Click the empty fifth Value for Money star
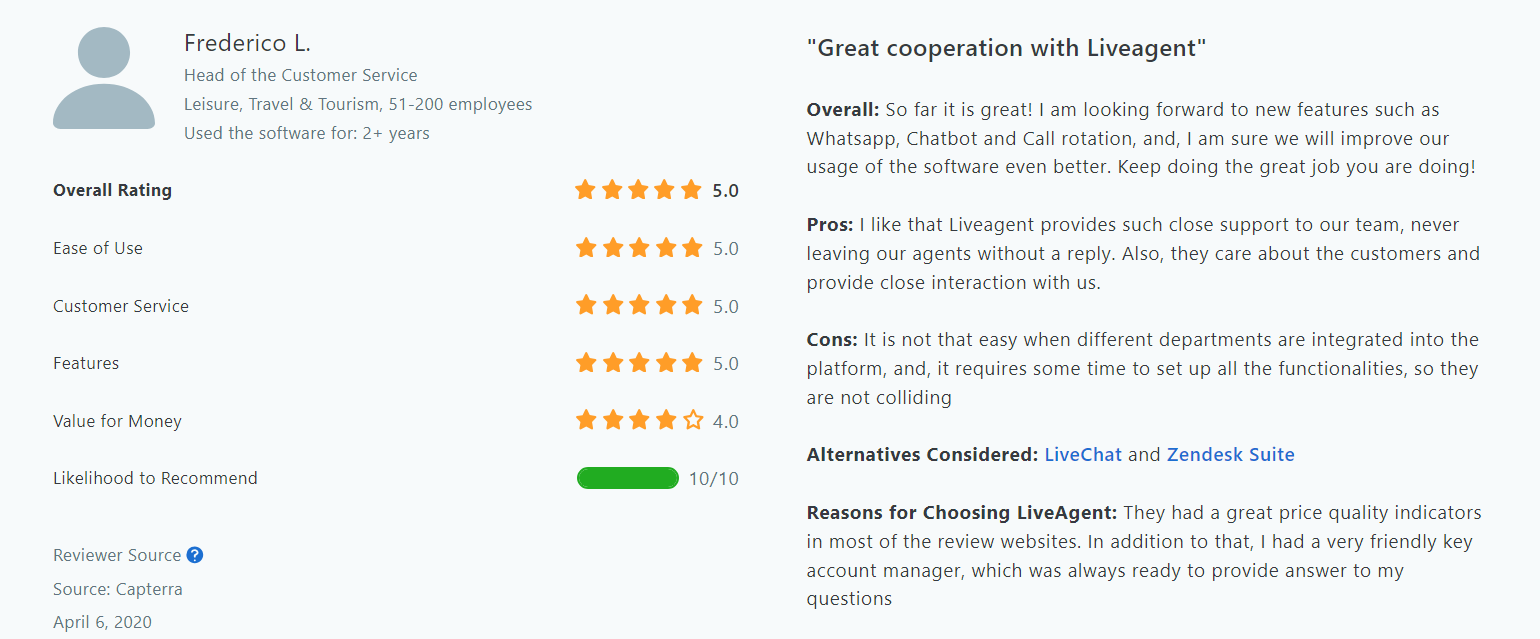The width and height of the screenshot is (1540, 639). (x=693, y=421)
